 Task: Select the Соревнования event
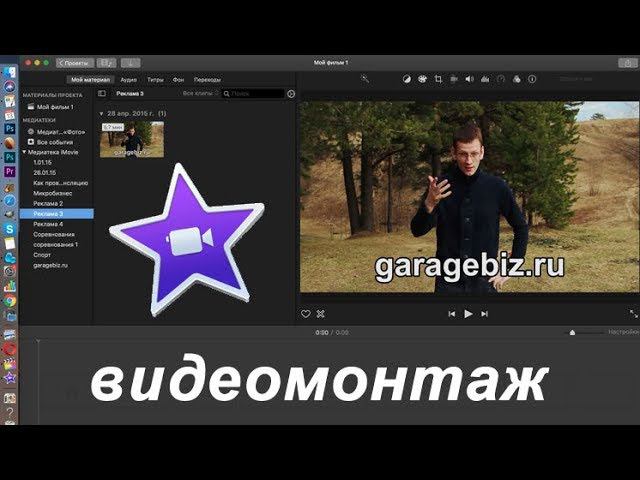(54, 234)
